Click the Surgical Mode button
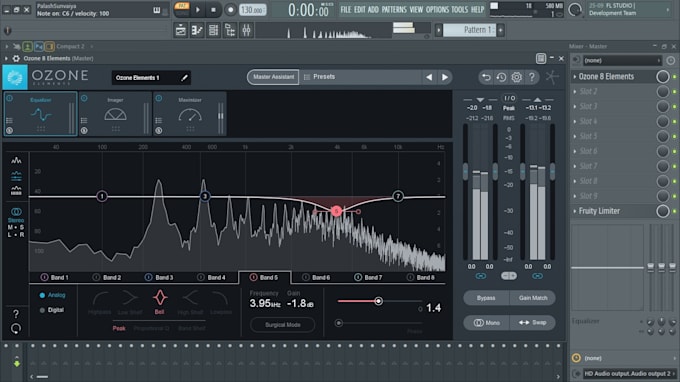 pos(283,325)
